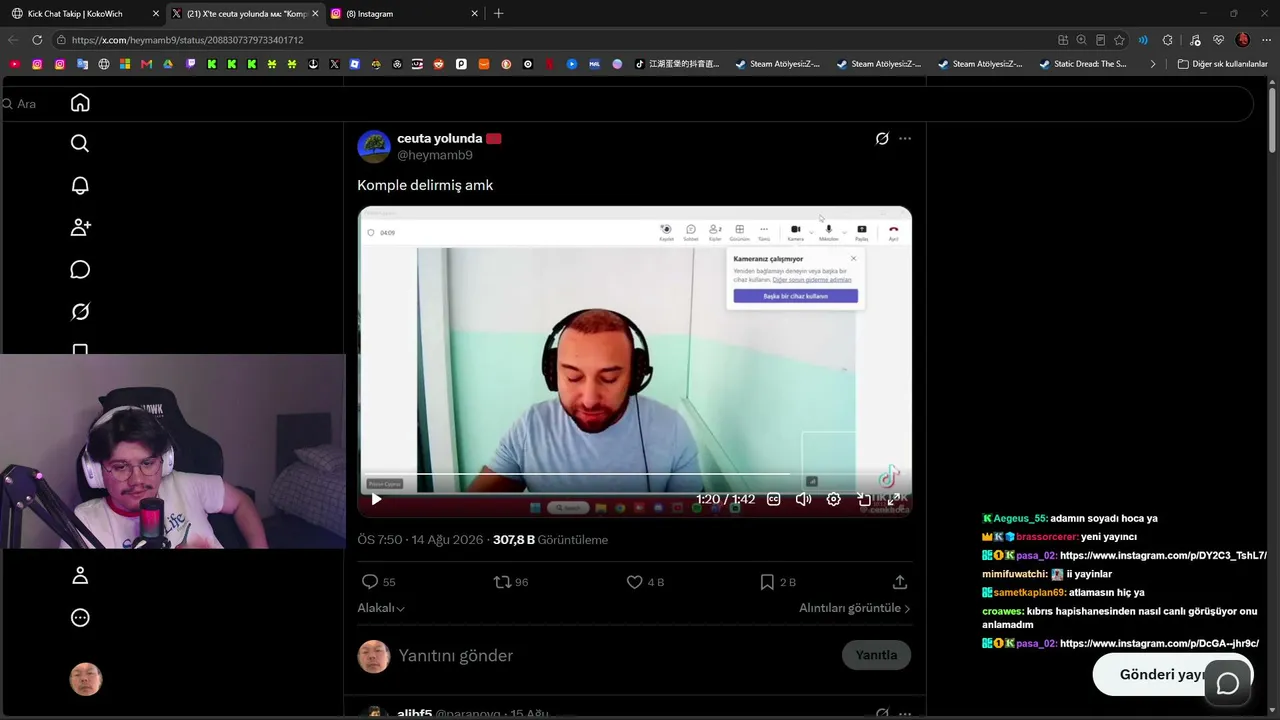
Task: Select the X ceuta yolunda tab
Action: point(245,14)
